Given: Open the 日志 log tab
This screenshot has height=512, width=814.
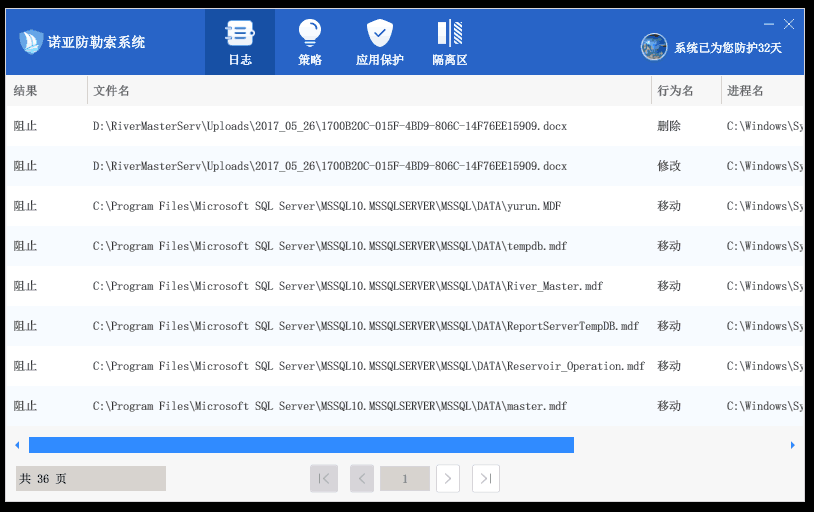Looking at the screenshot, I should (x=240, y=42).
